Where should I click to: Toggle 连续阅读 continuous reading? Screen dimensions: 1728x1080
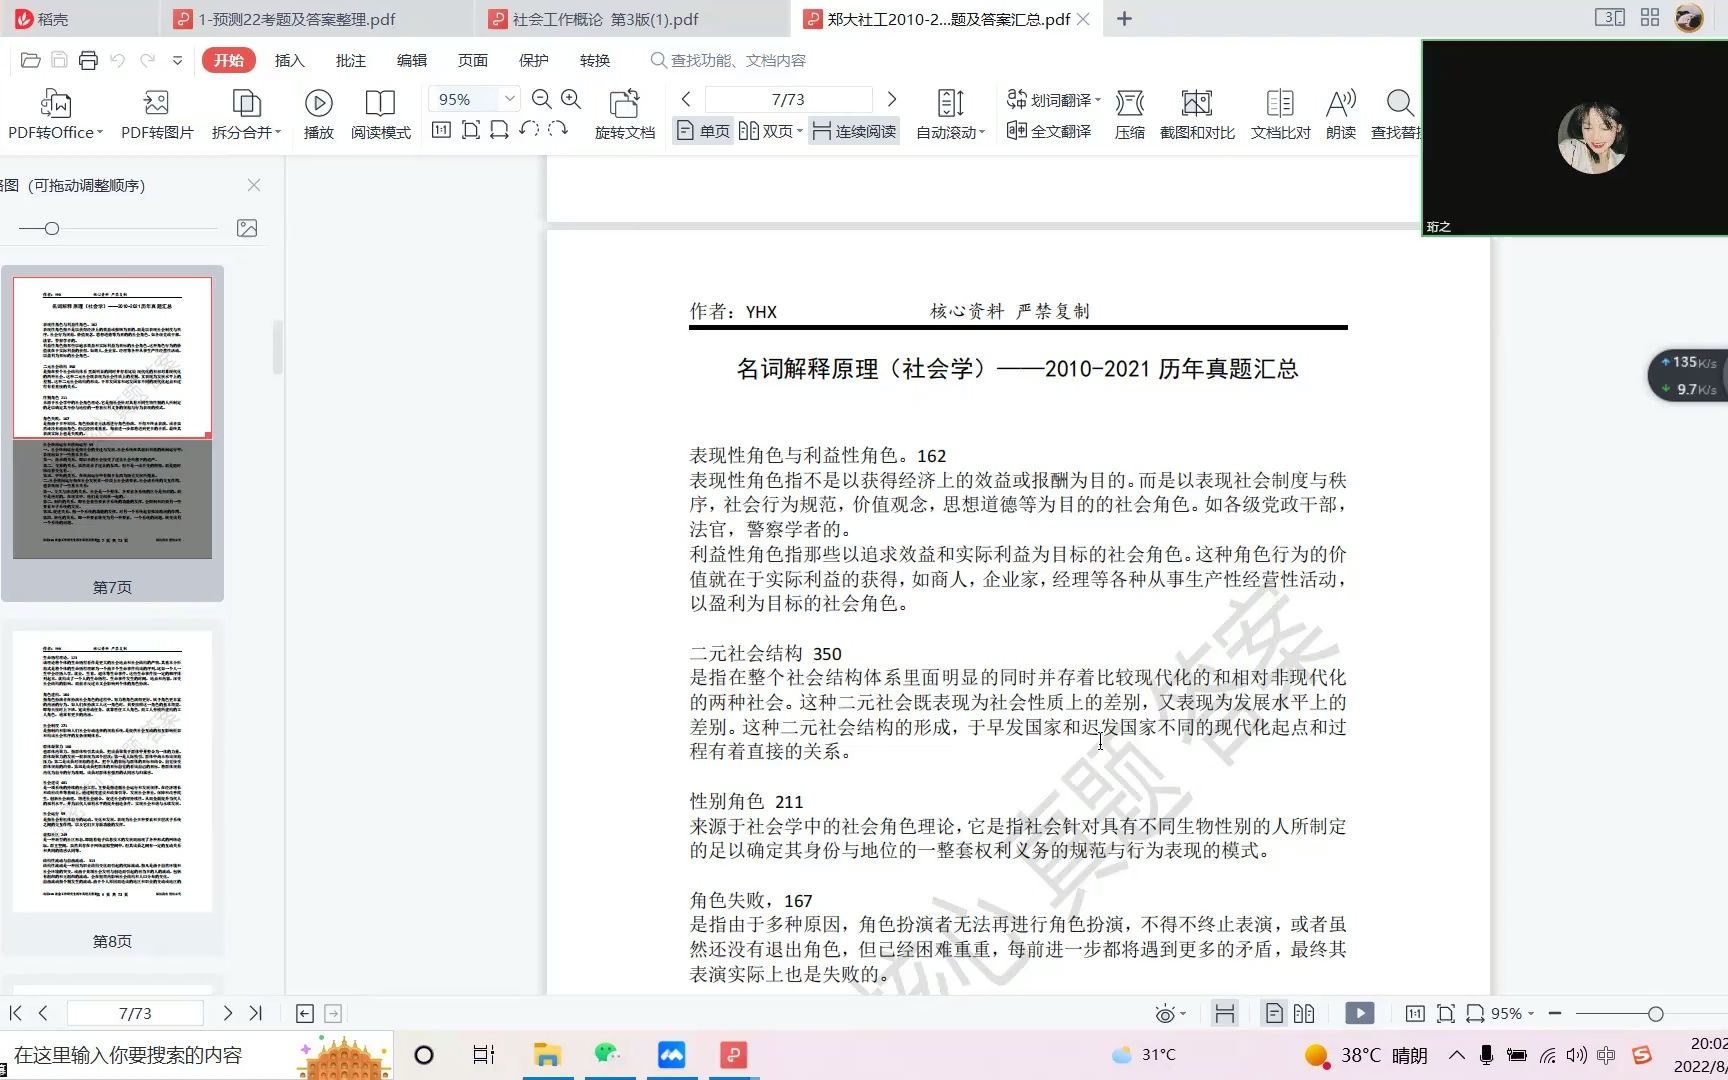(854, 131)
